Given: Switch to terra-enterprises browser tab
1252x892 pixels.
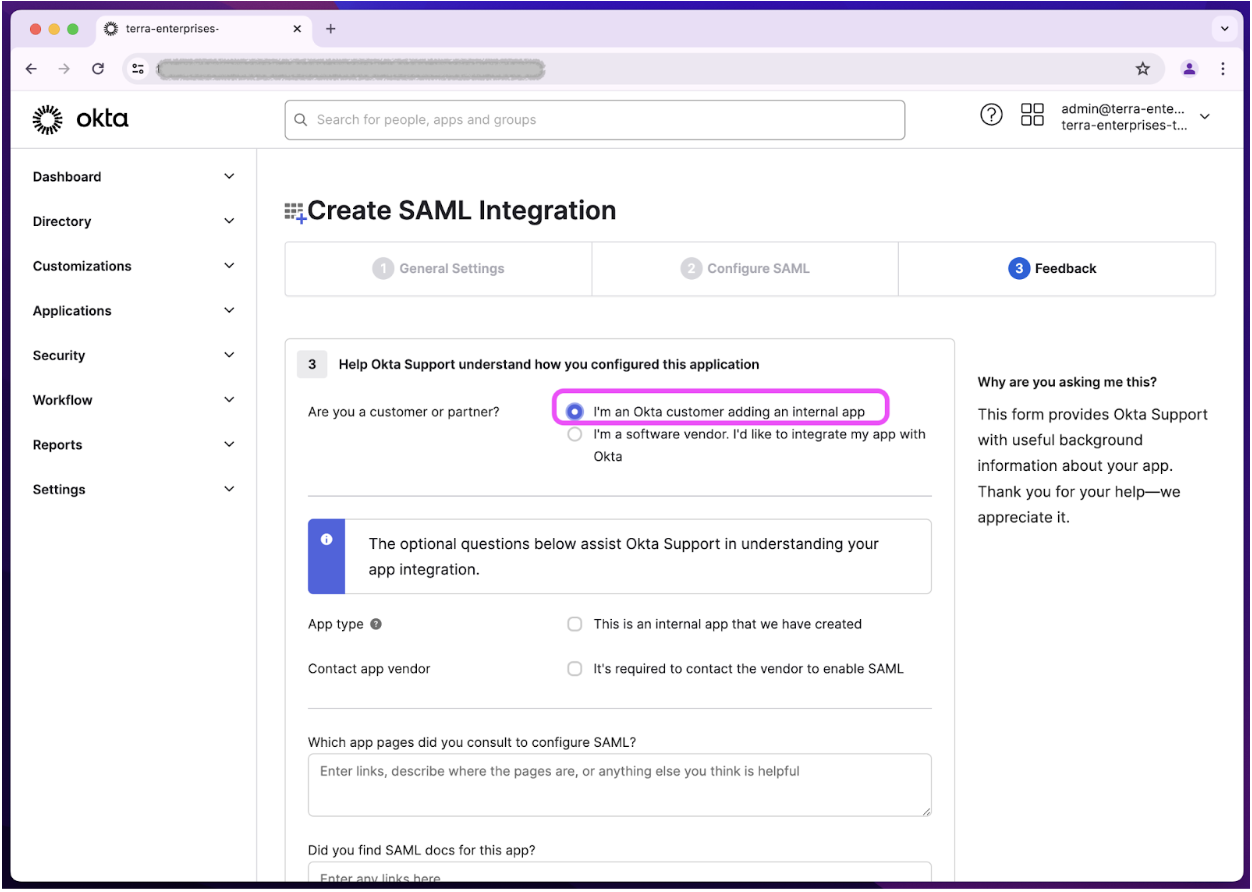Looking at the screenshot, I should [203, 29].
